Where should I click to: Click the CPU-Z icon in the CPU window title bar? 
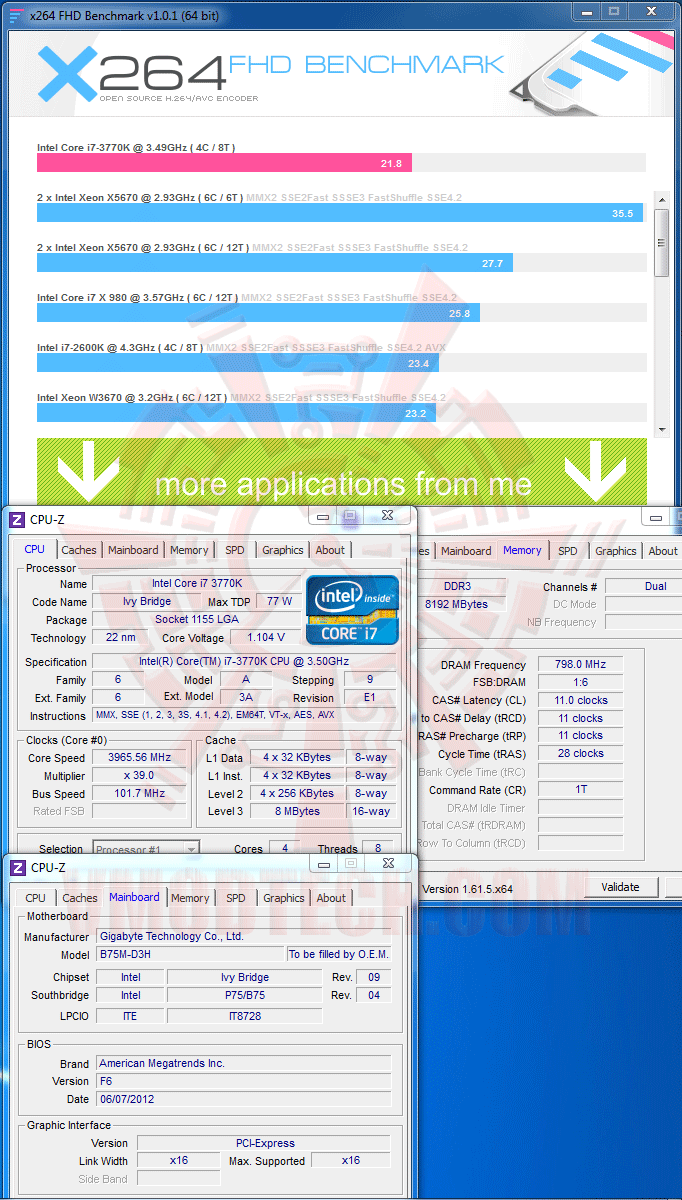click(17, 519)
